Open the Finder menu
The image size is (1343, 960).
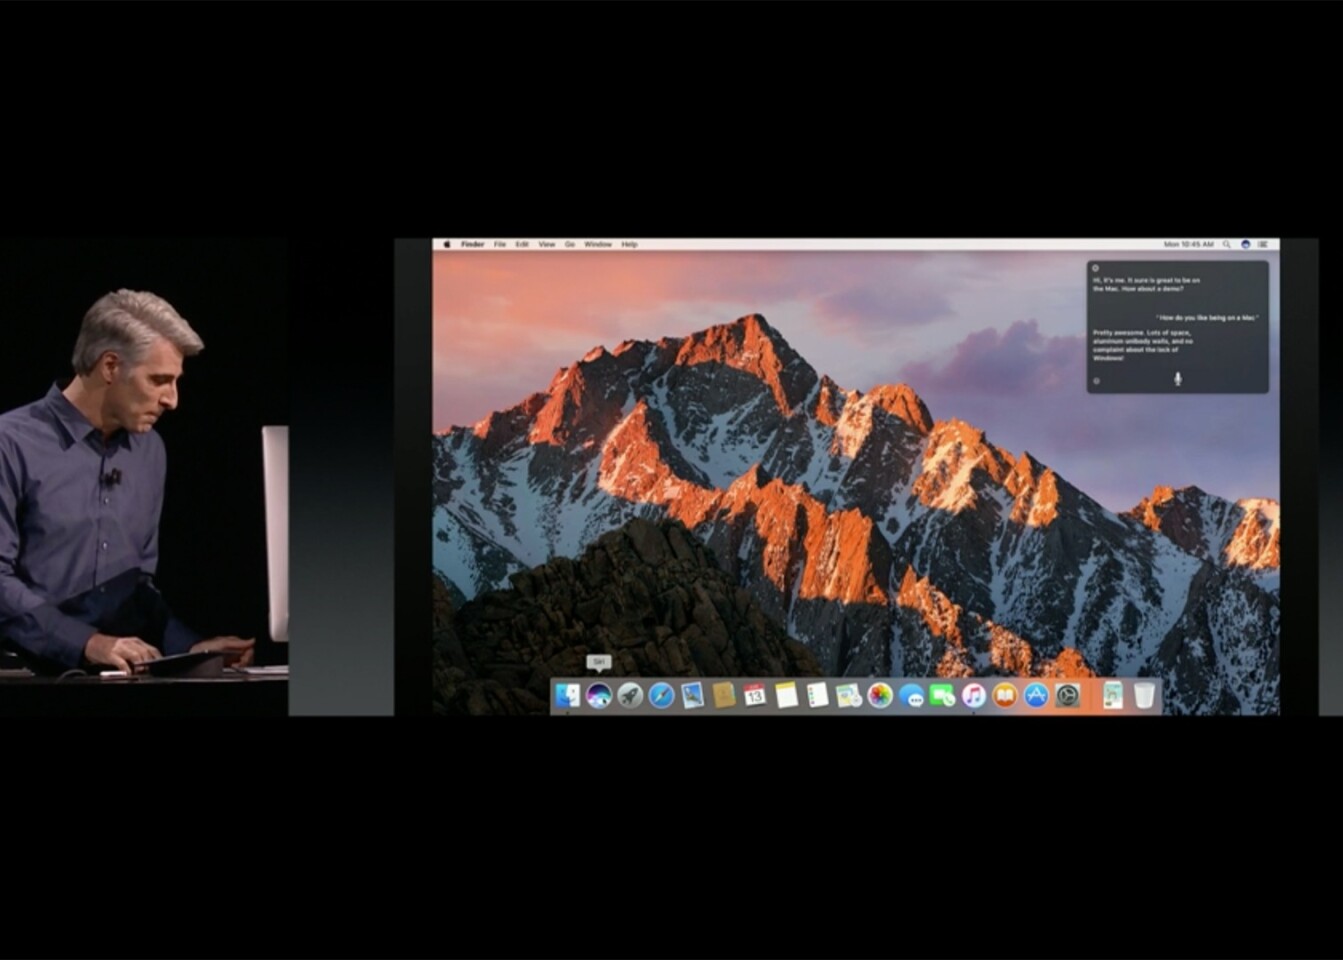pos(473,244)
